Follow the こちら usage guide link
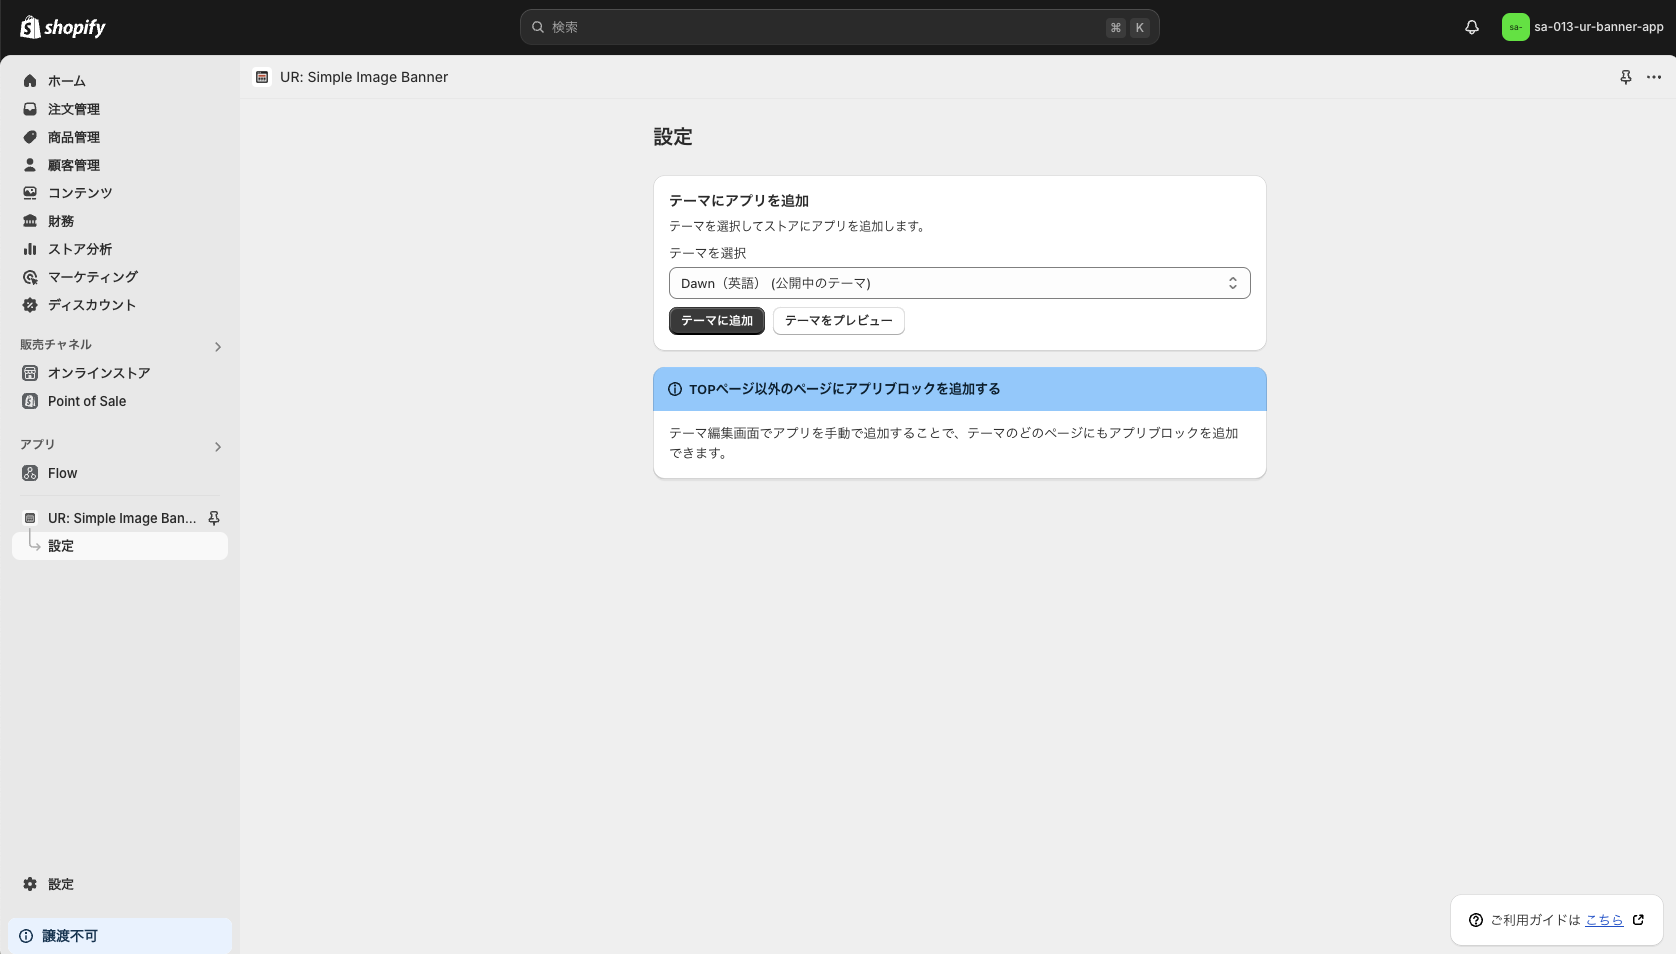1676x954 pixels. pyautogui.click(x=1604, y=920)
